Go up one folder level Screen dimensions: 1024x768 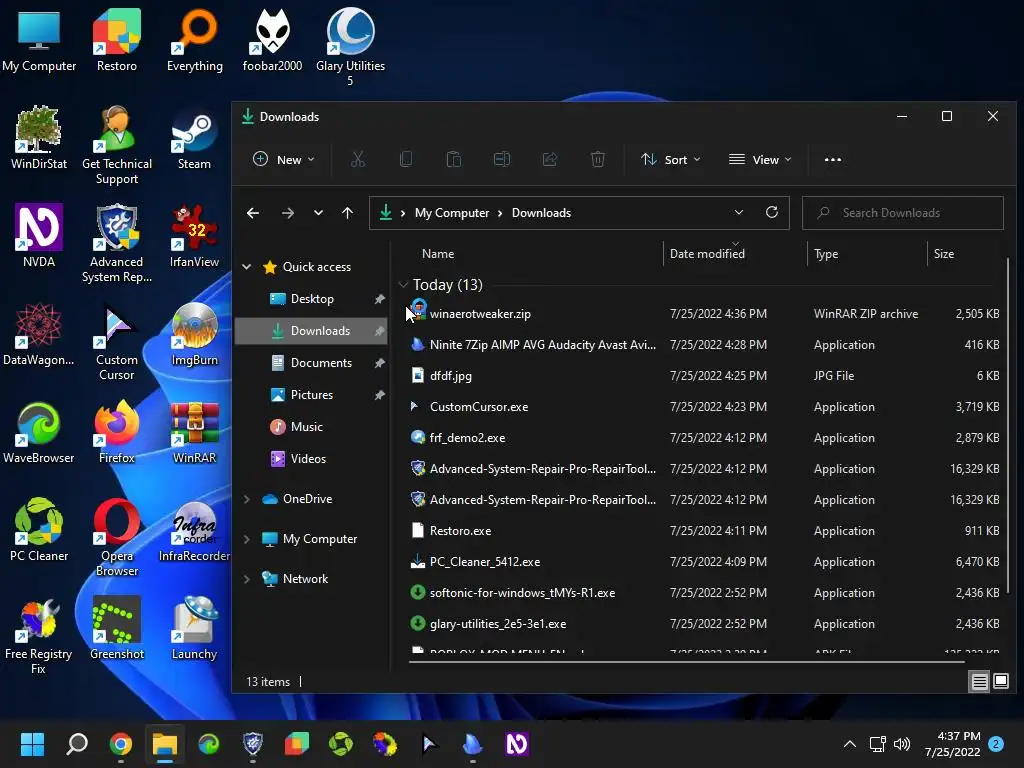point(347,213)
